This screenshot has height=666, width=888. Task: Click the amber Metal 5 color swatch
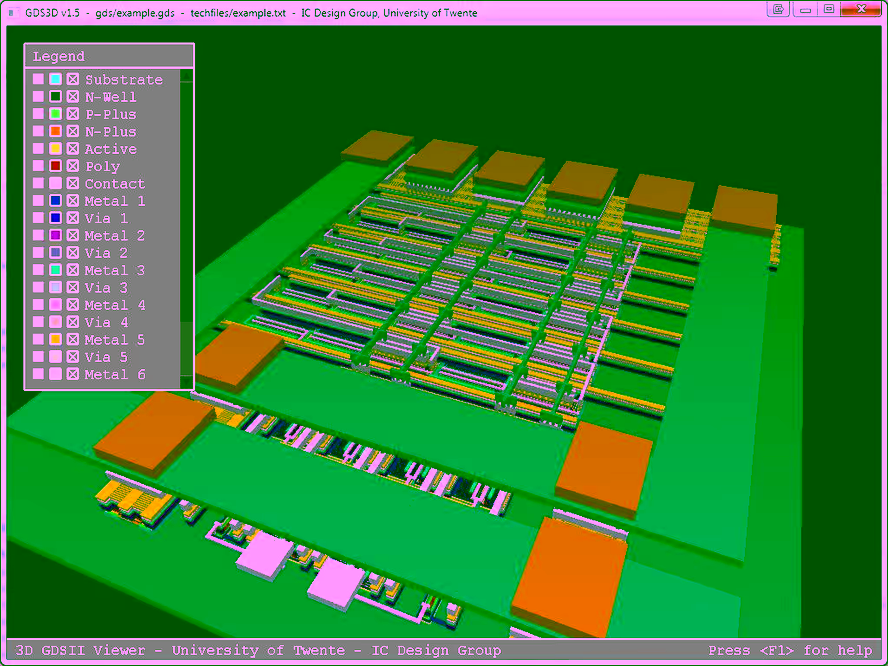(55, 339)
